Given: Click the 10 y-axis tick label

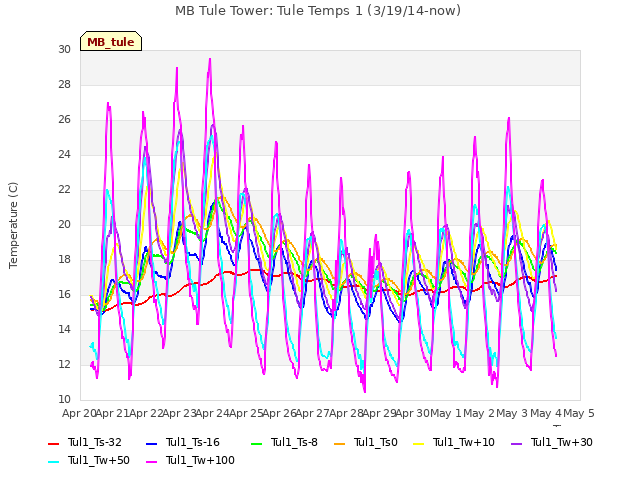Looking at the screenshot, I should [64, 399].
